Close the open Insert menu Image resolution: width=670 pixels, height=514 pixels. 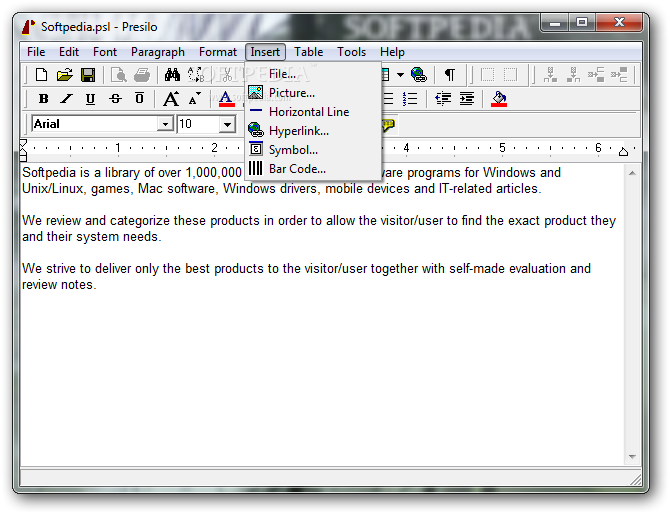265,52
